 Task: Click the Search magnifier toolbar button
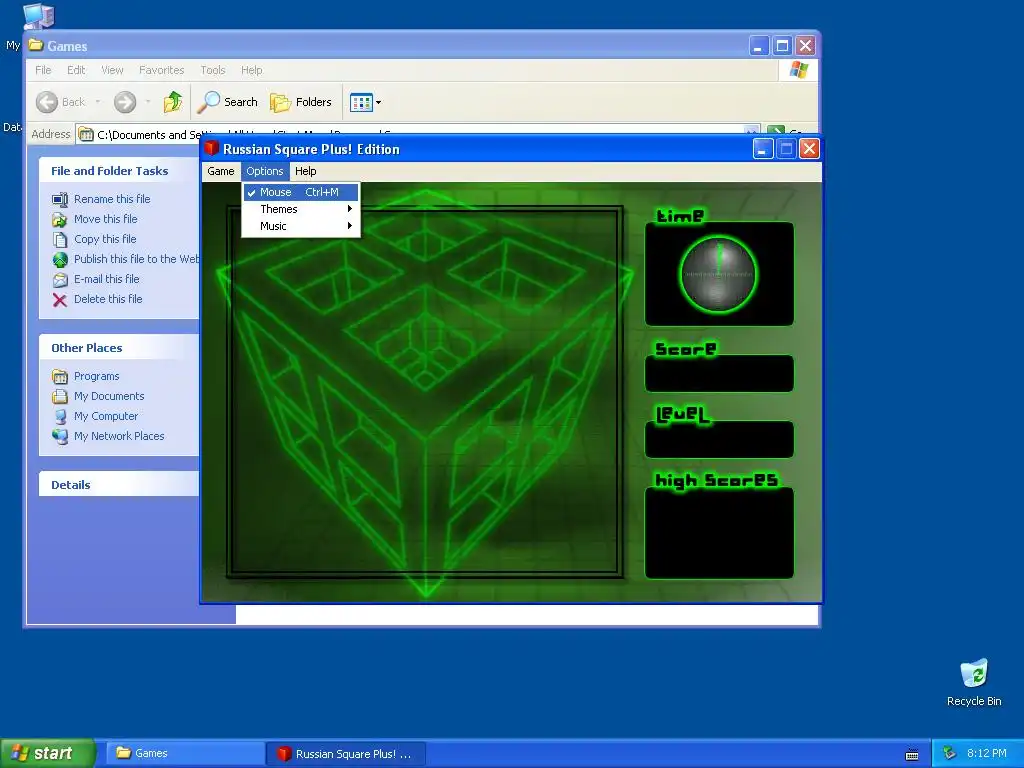[228, 102]
